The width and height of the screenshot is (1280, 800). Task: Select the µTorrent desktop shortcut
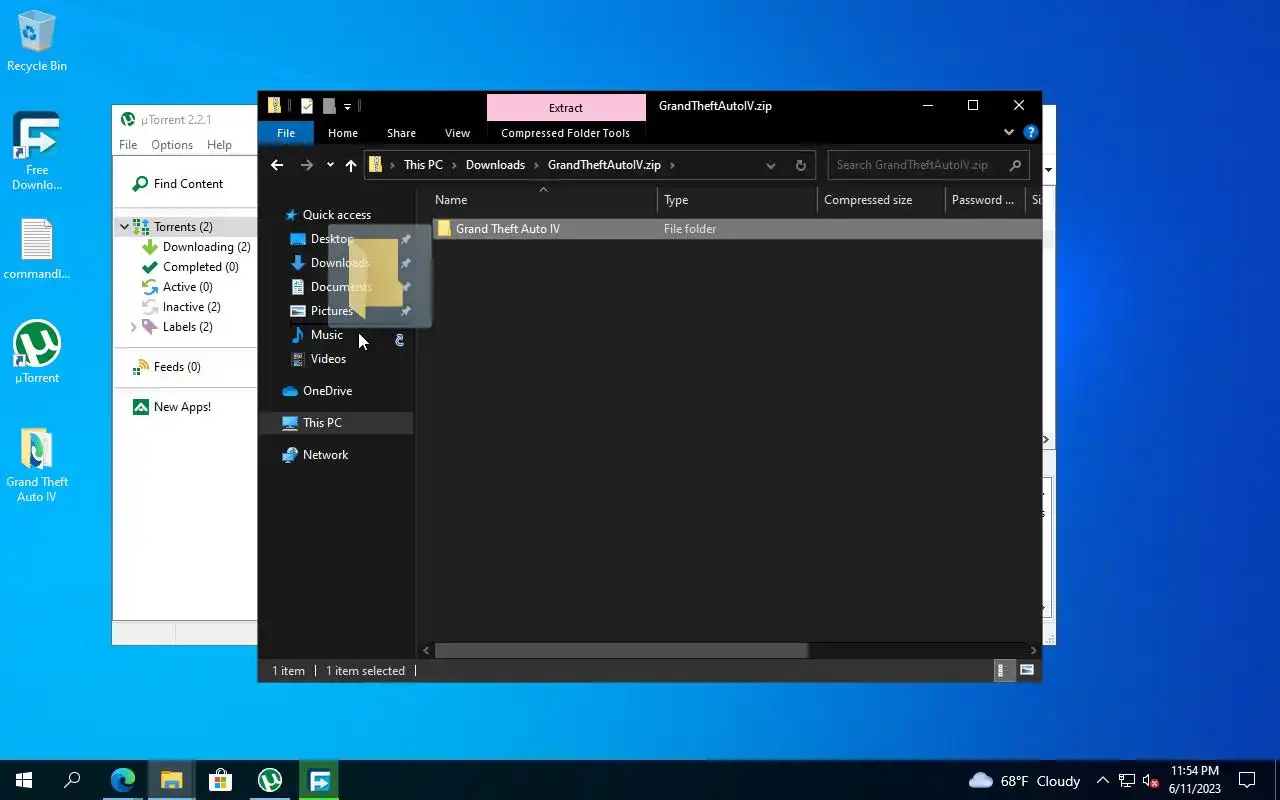click(x=37, y=352)
